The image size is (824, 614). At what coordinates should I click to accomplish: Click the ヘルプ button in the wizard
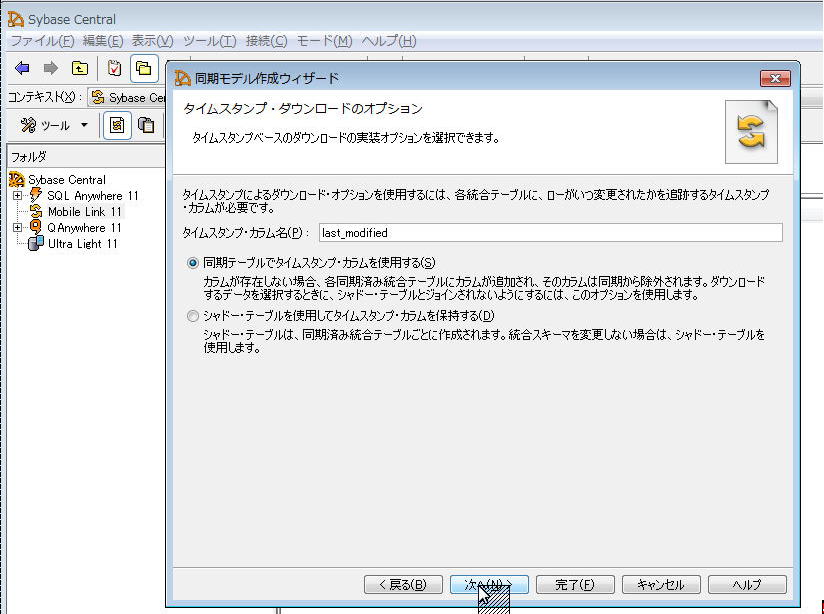tap(747, 585)
